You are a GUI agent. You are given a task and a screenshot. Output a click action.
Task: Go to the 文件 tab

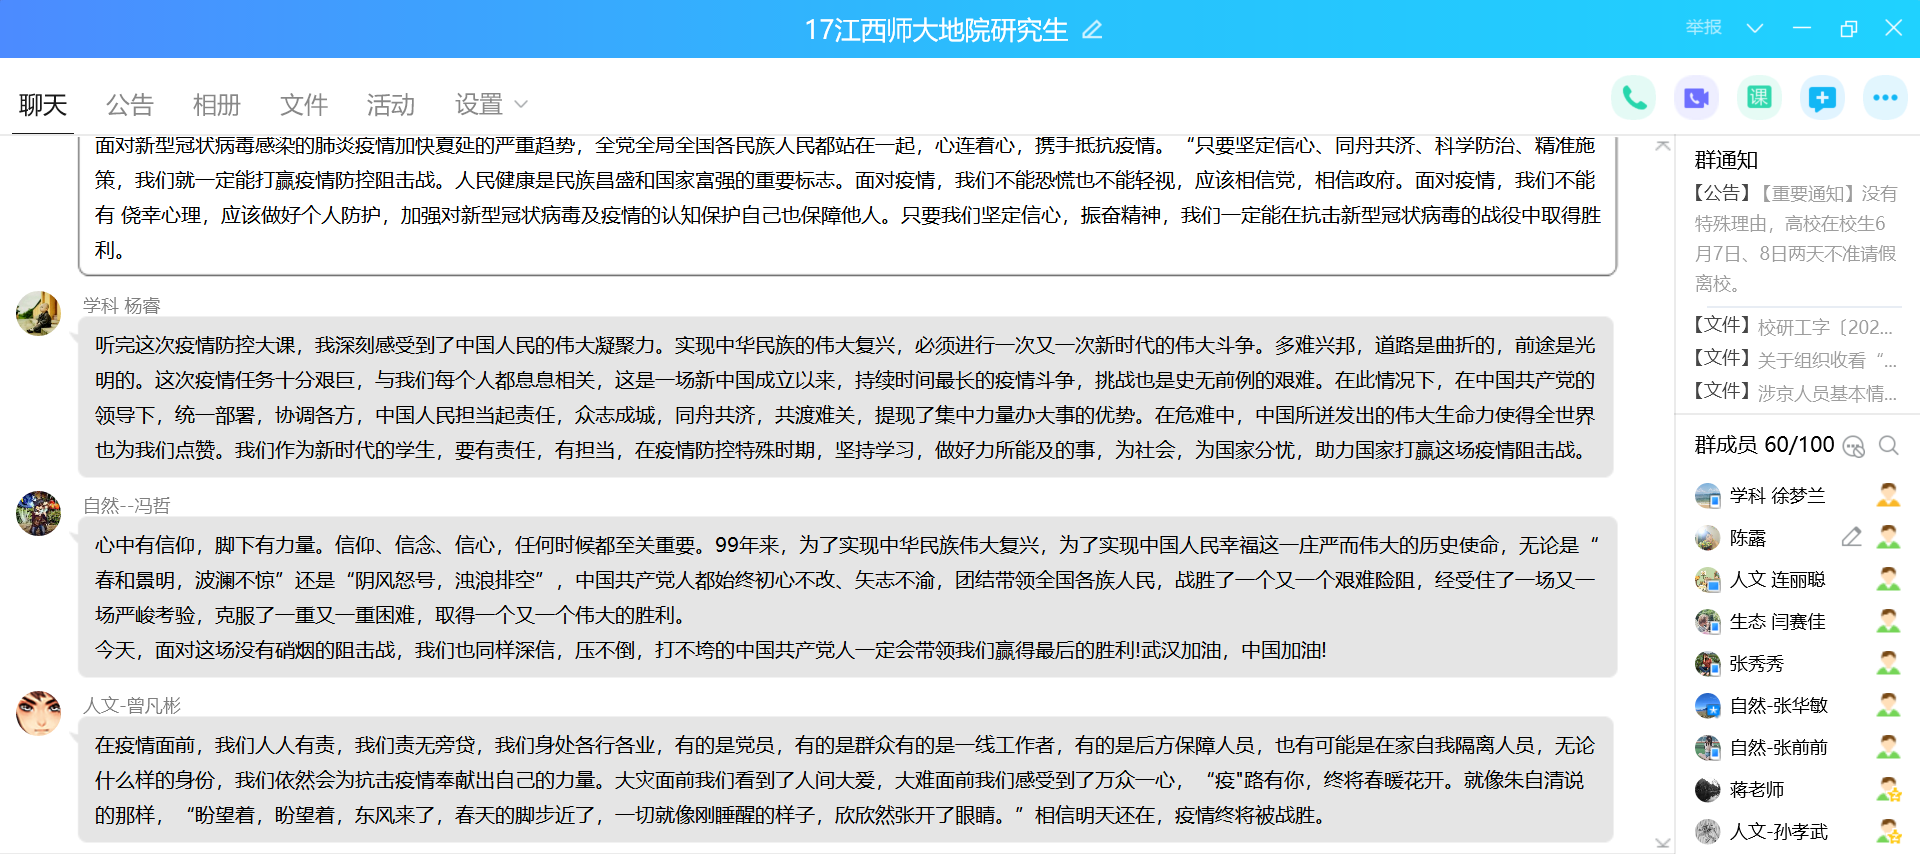click(303, 104)
